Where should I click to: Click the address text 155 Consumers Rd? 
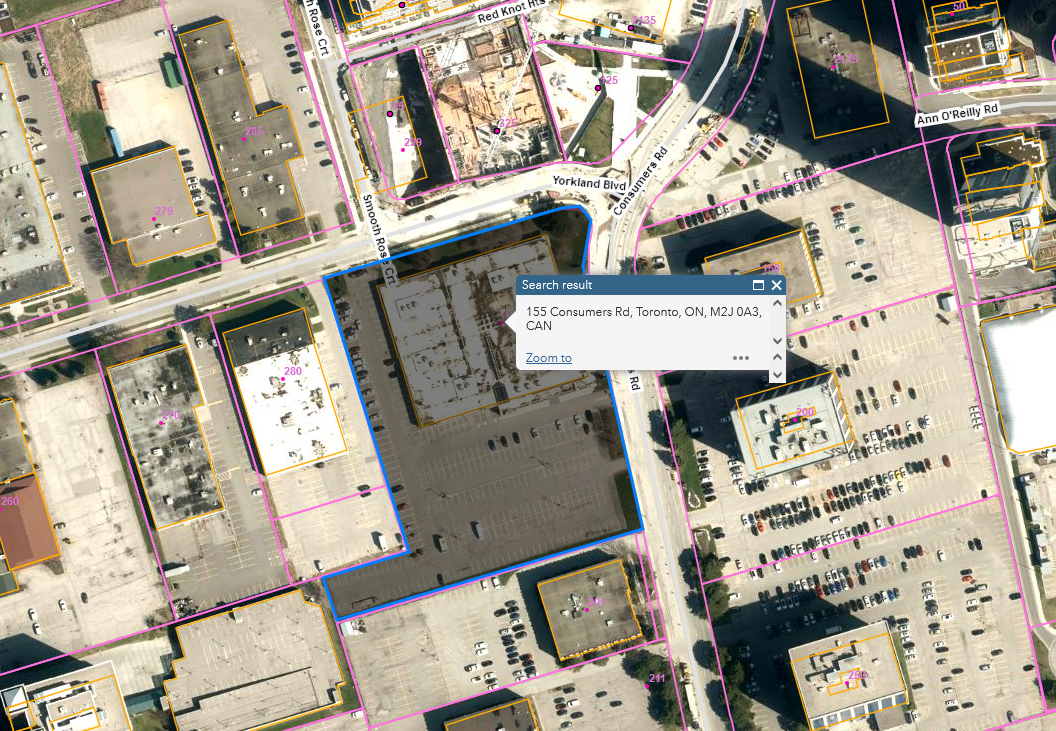(x=579, y=312)
